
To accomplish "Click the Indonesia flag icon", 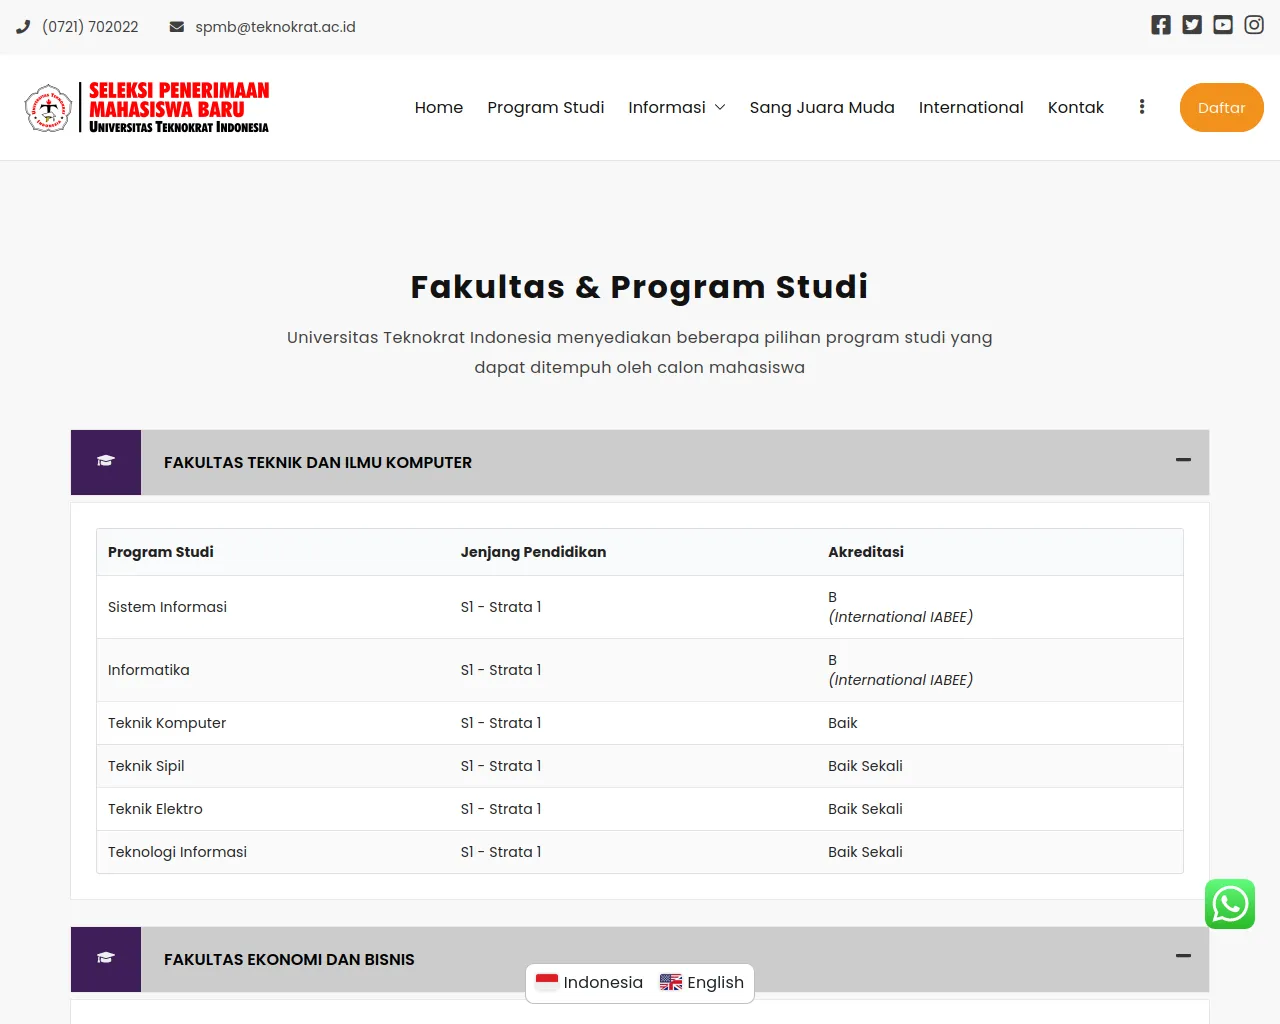I will [547, 982].
